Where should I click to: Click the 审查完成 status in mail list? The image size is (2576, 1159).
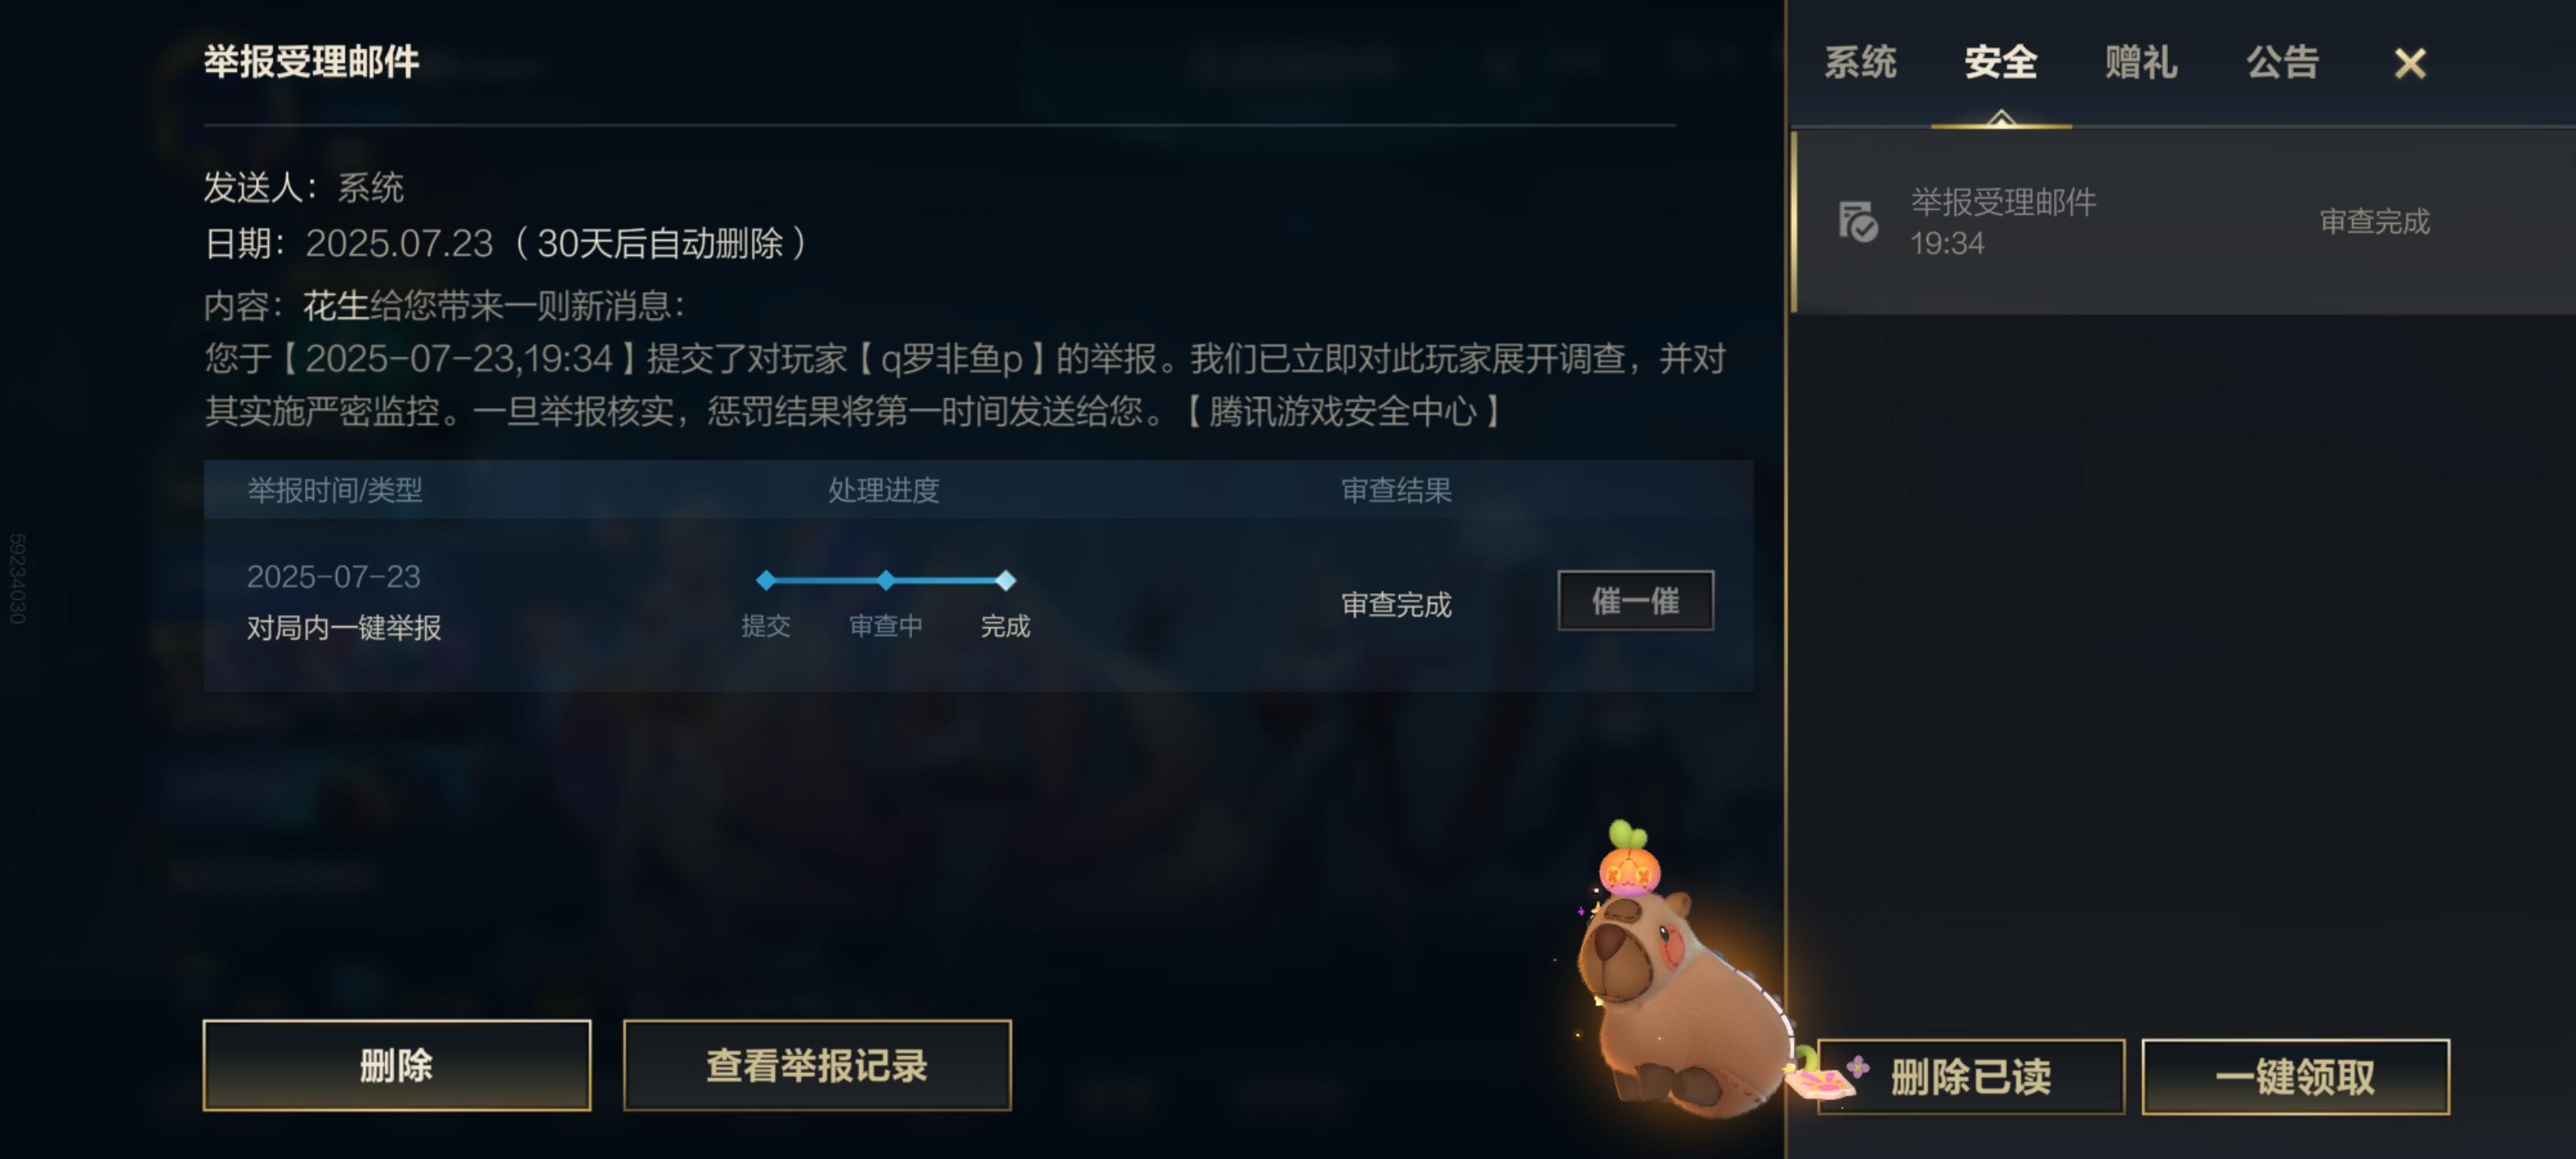click(x=2374, y=221)
